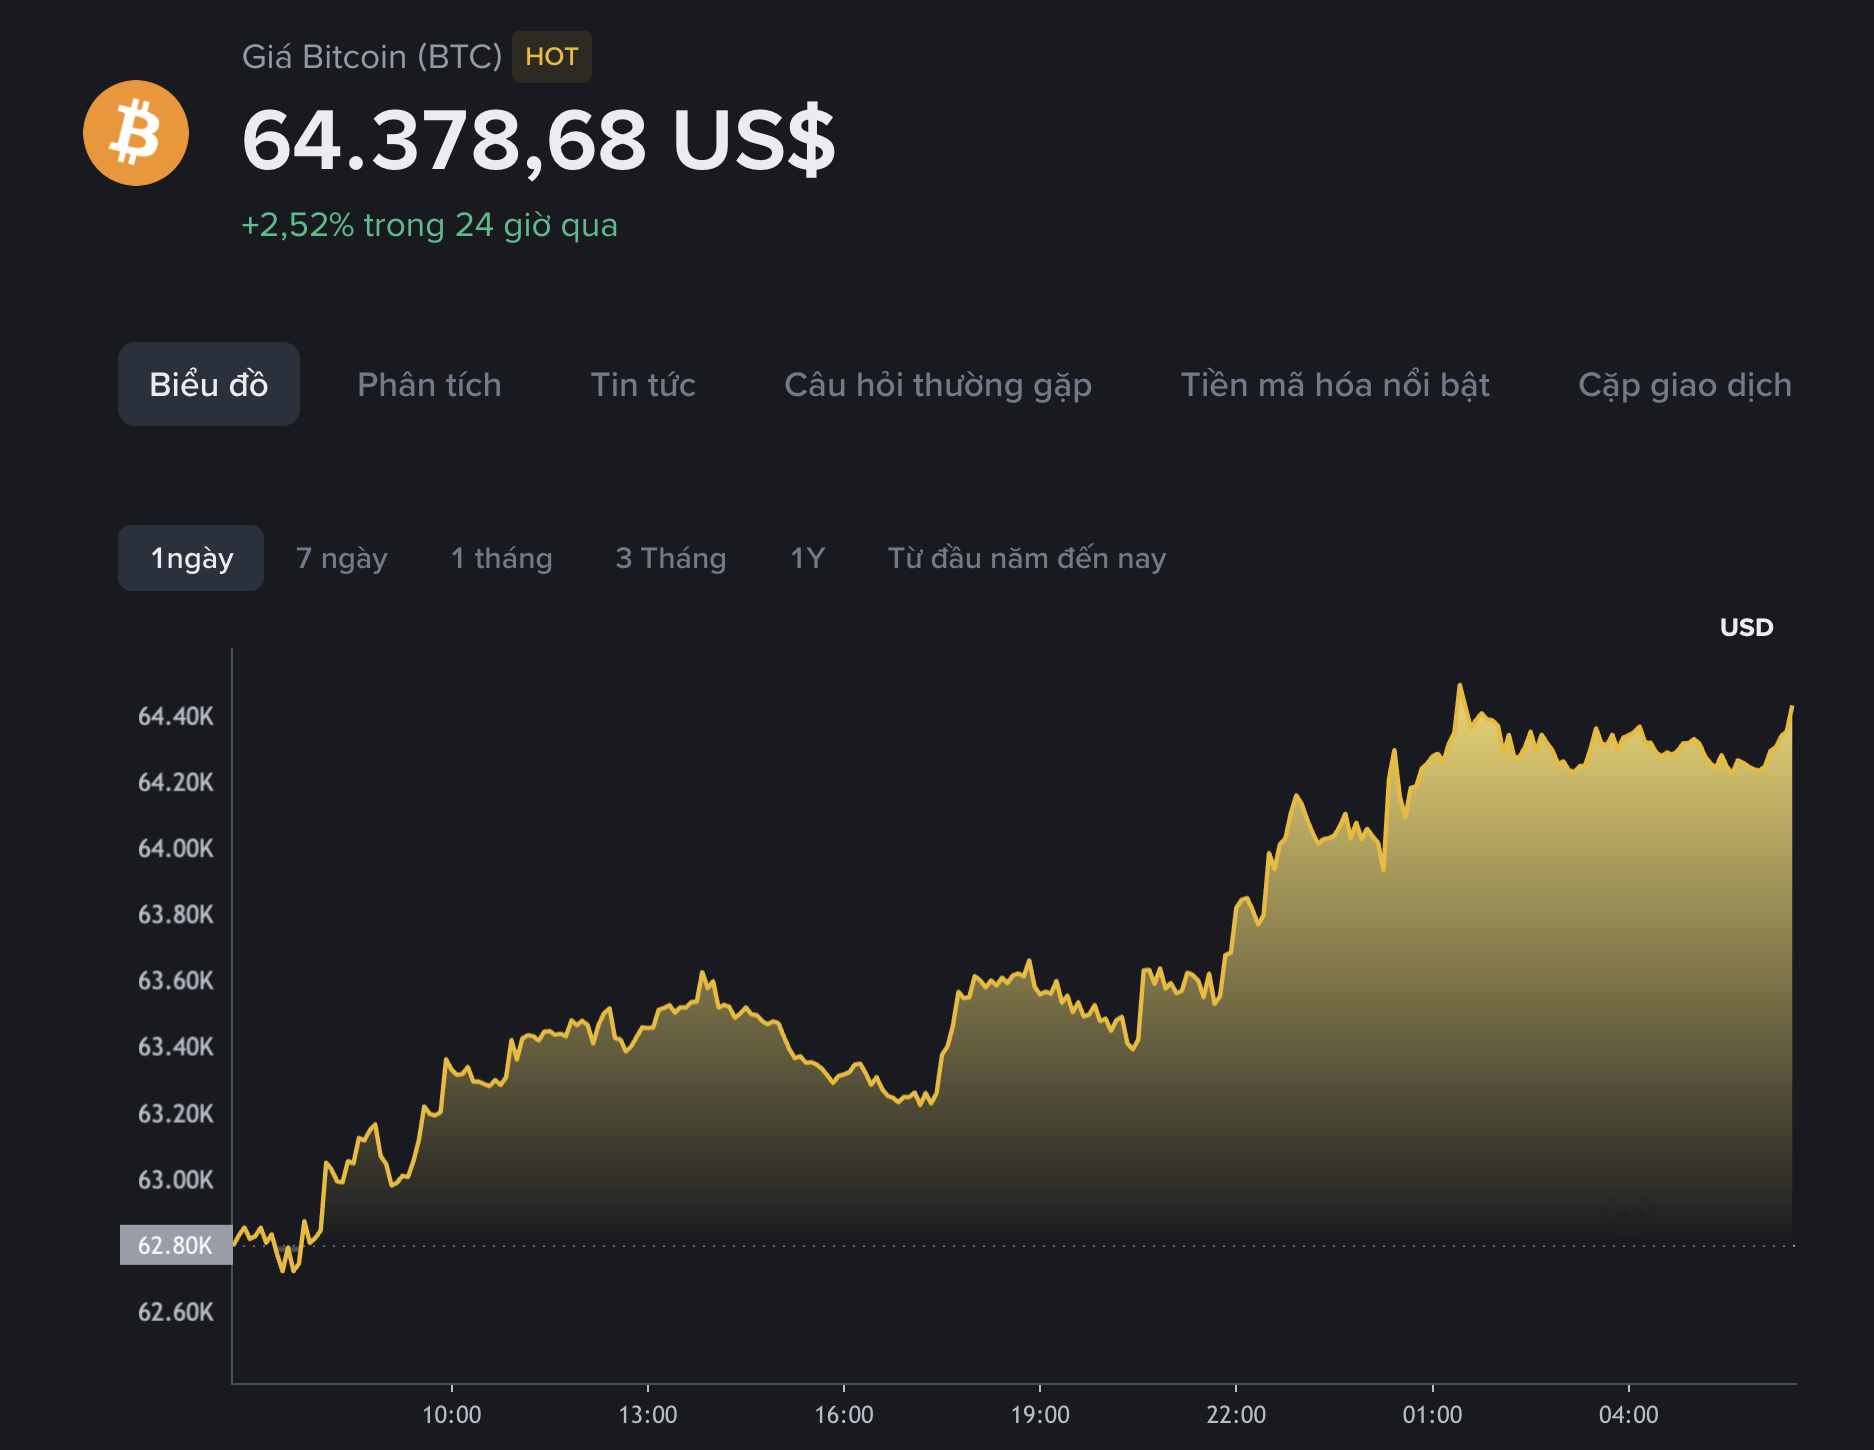
Task: Select the 1ngày chart range
Action: pos(191,558)
